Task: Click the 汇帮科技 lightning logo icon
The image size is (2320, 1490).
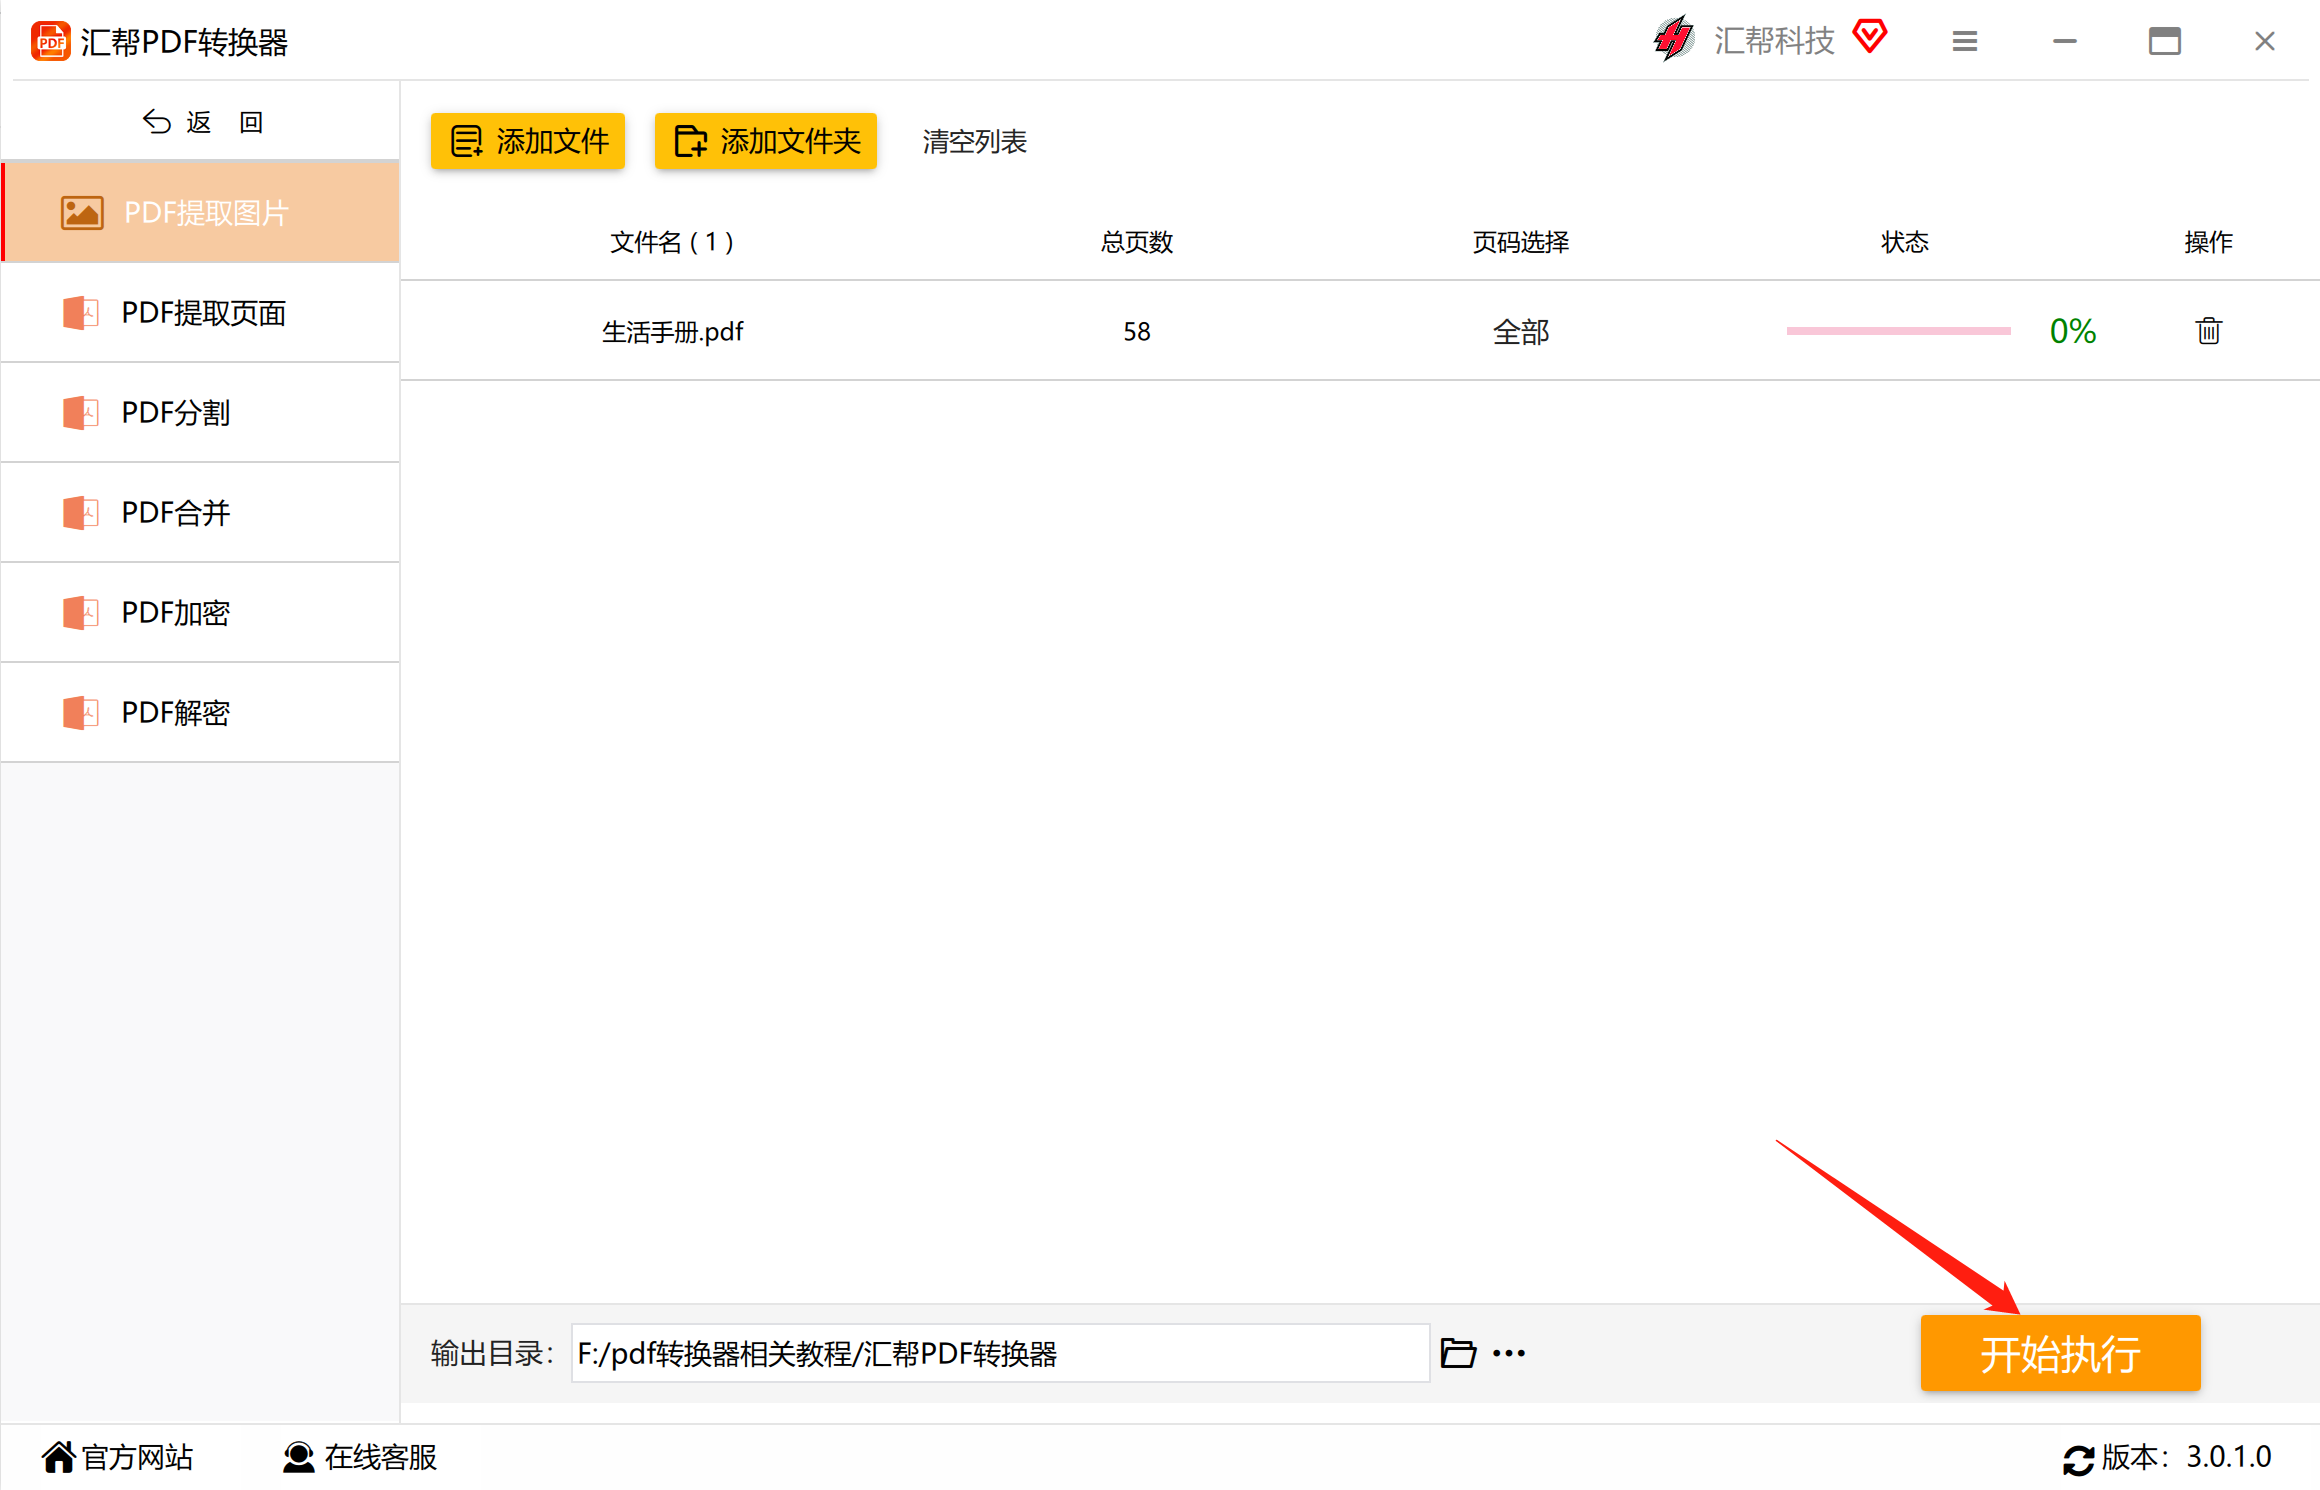Action: tap(1674, 40)
